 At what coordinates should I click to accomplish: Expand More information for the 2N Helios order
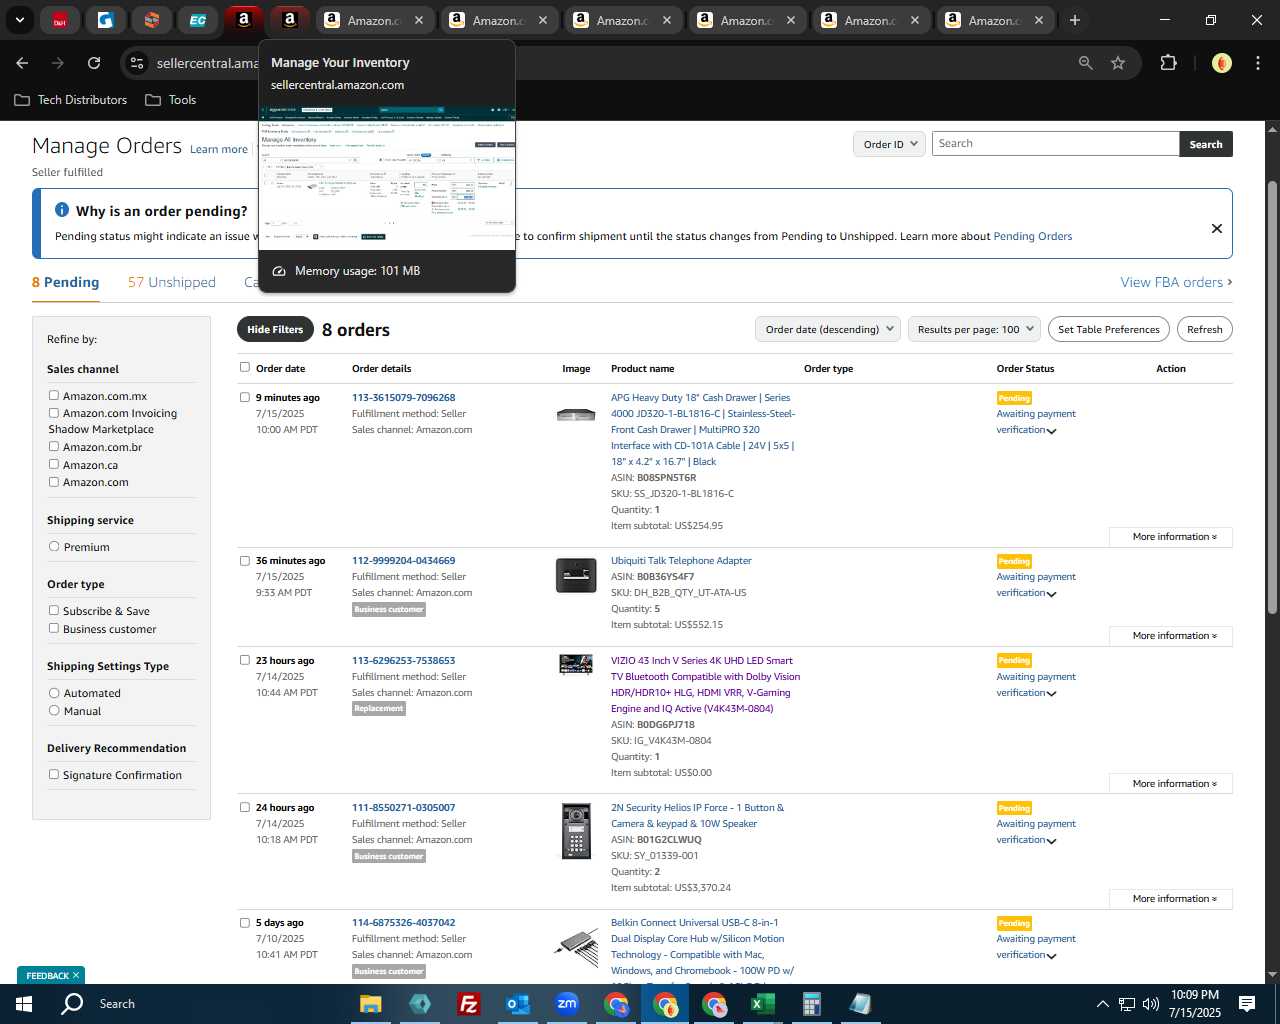pos(1171,899)
